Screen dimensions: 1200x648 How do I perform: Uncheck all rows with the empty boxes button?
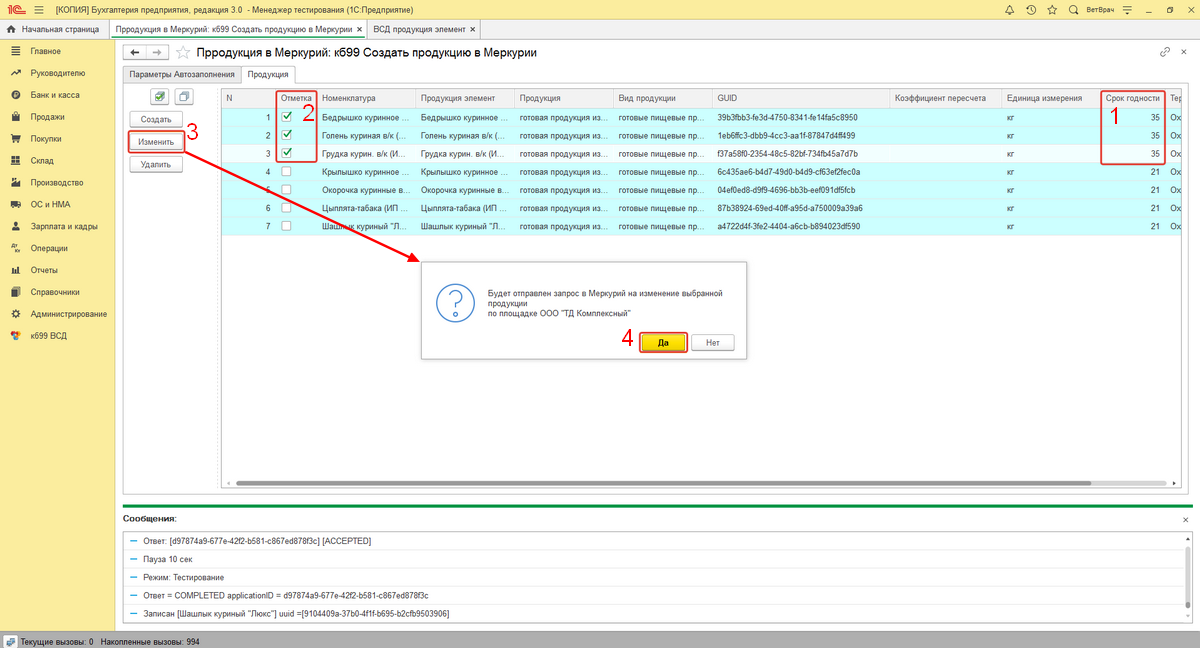(183, 96)
